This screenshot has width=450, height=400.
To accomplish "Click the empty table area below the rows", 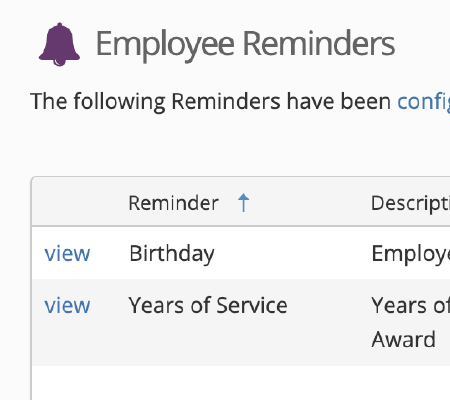I will (x=241, y=383).
